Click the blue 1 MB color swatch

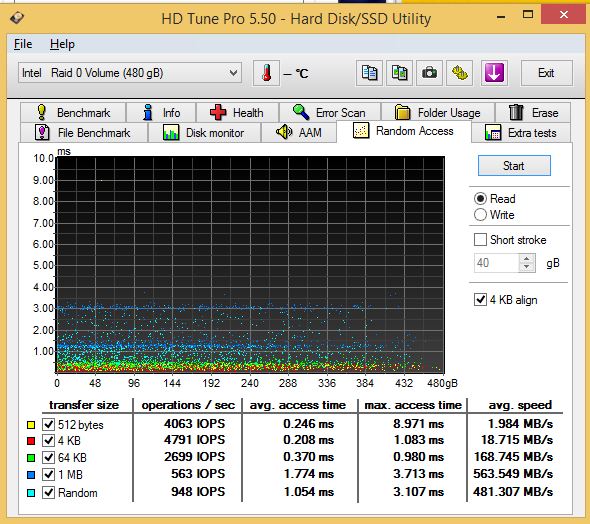tap(31, 475)
